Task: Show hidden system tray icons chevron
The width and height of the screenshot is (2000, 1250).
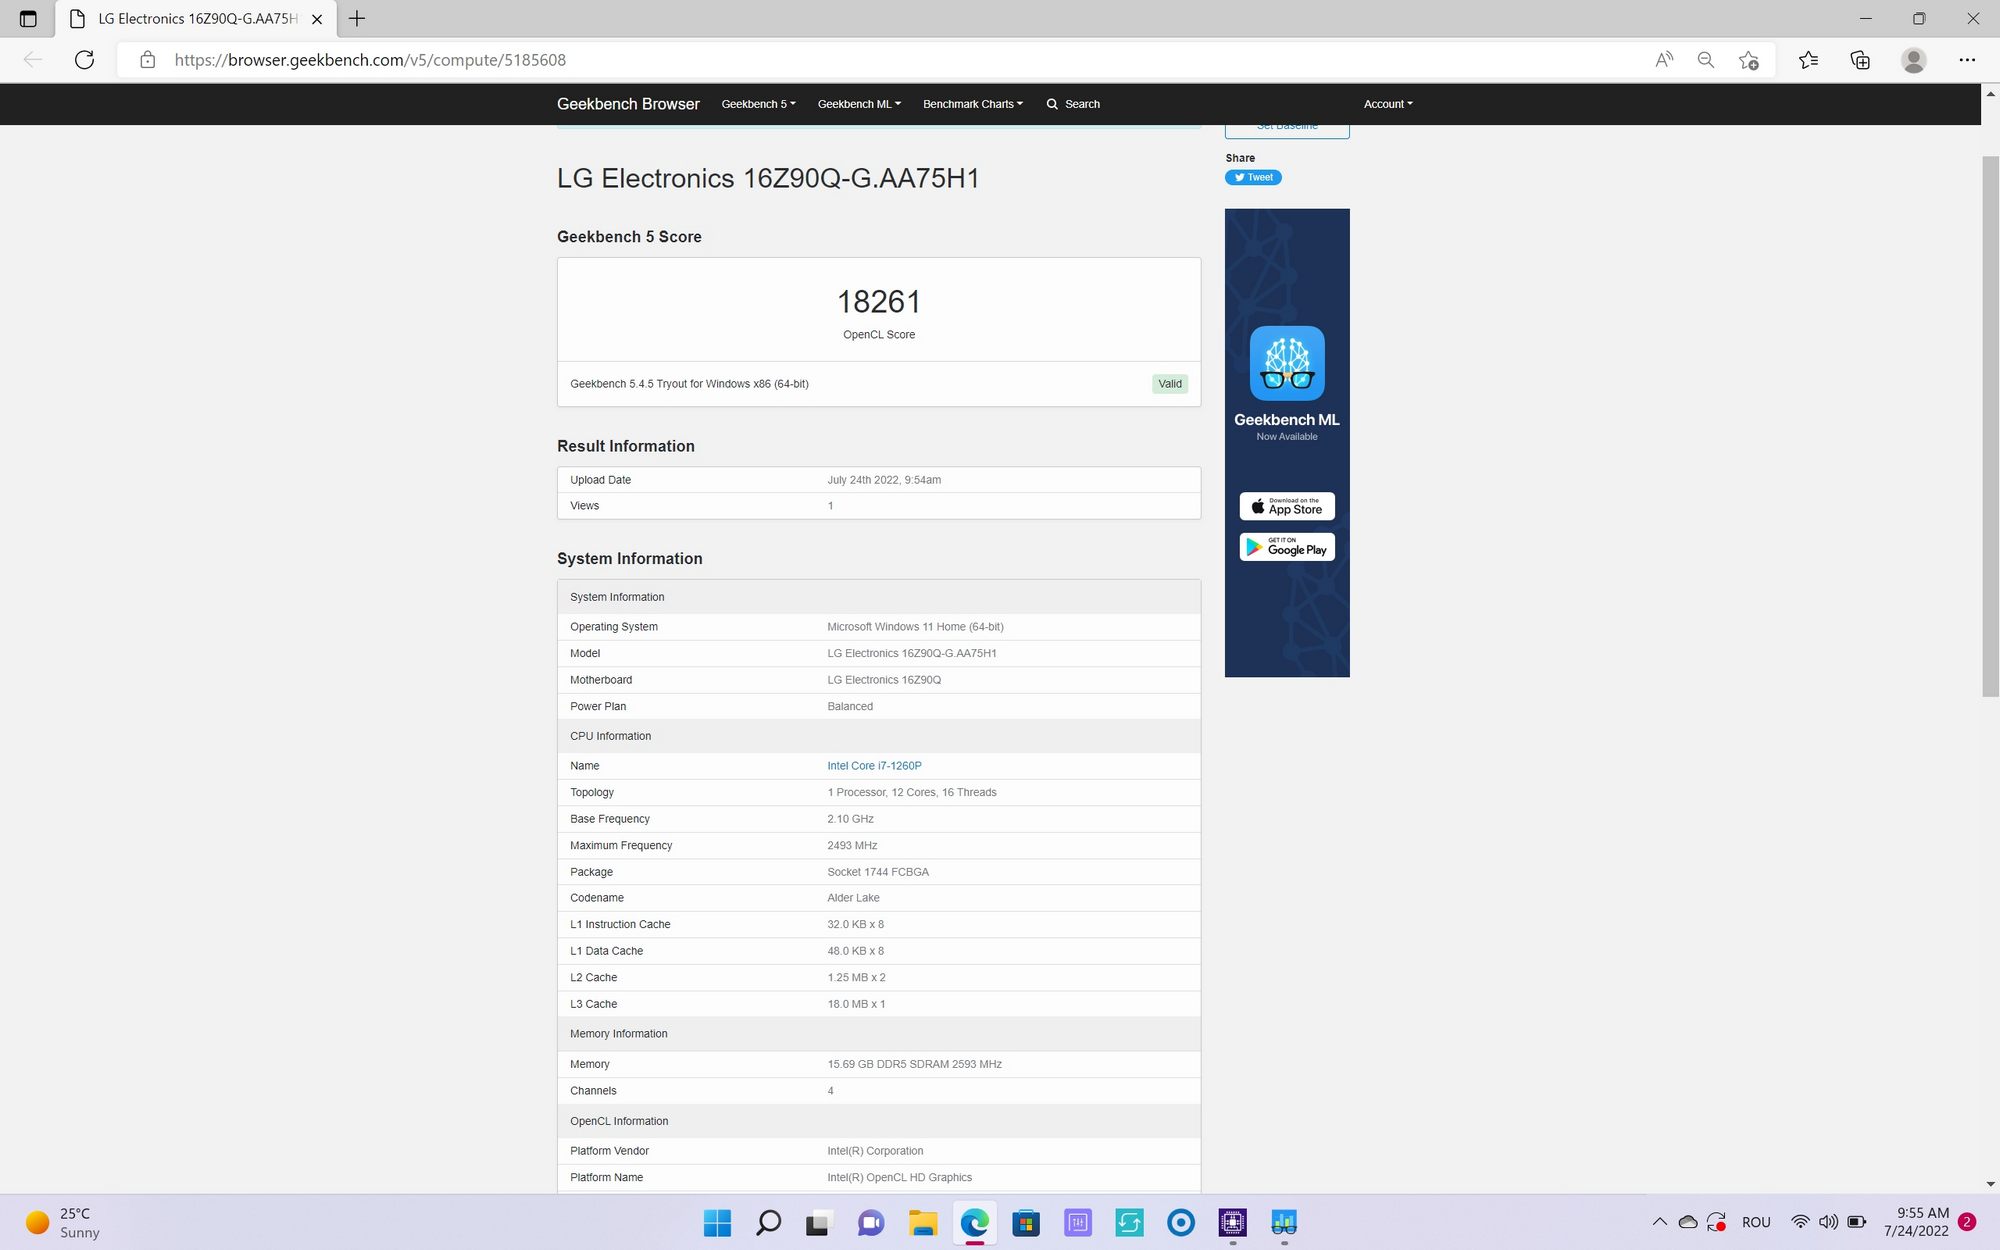Action: [x=1659, y=1222]
